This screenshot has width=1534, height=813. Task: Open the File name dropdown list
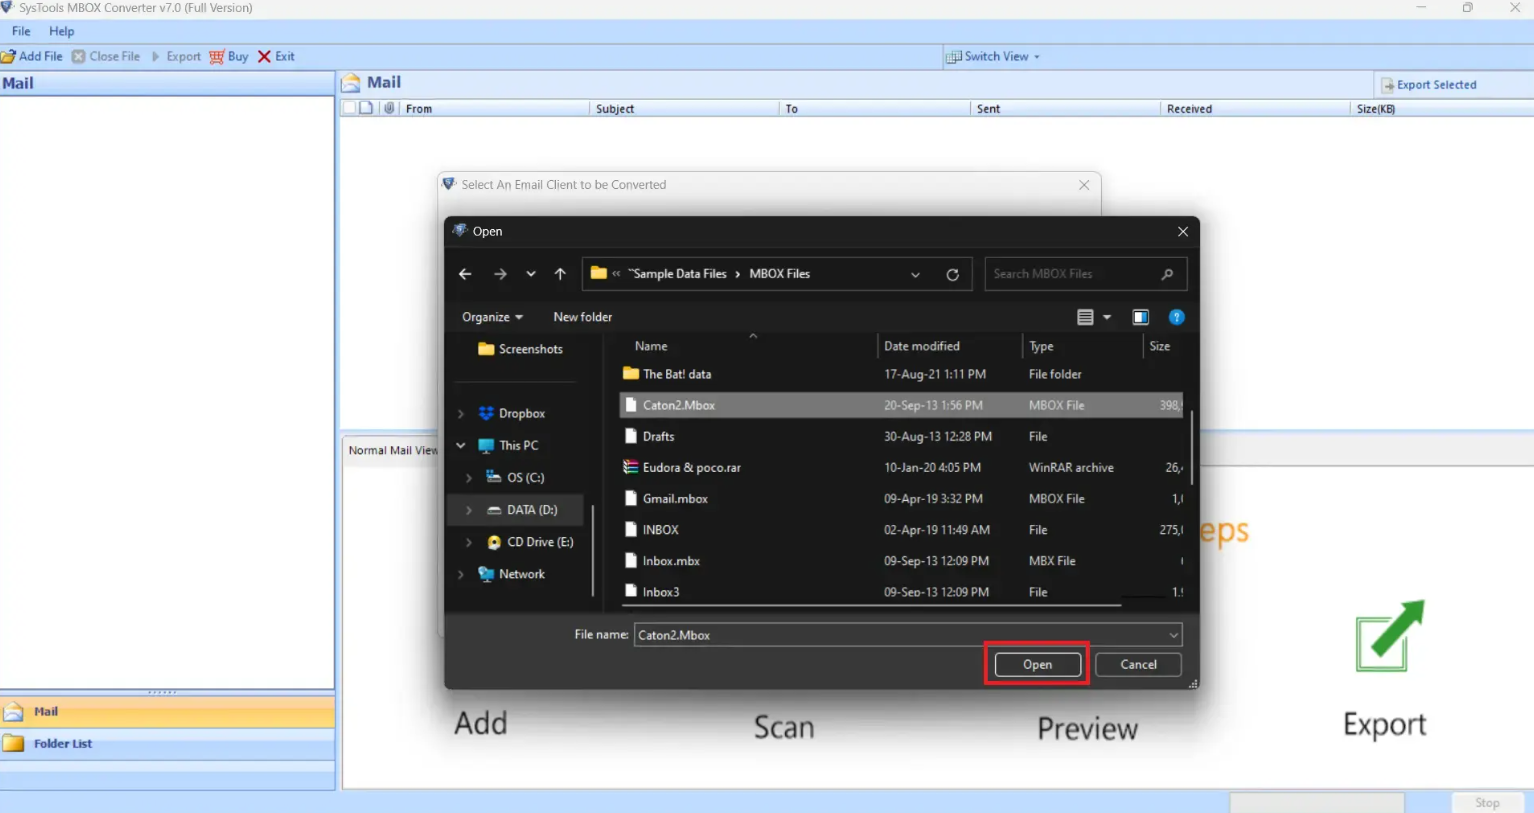[1173, 635]
